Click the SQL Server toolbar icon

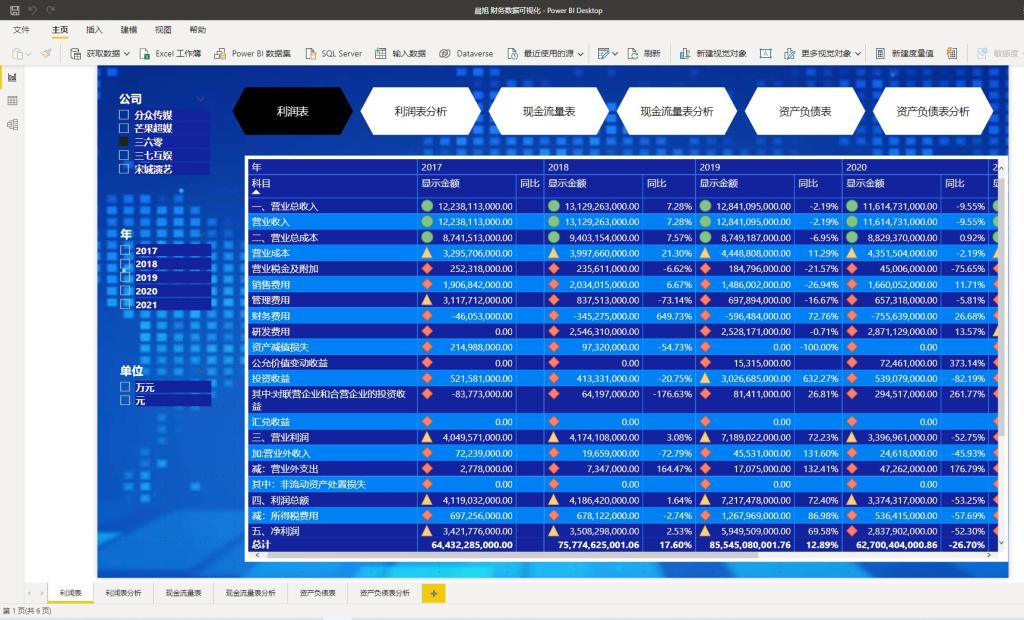pyautogui.click(x=310, y=53)
